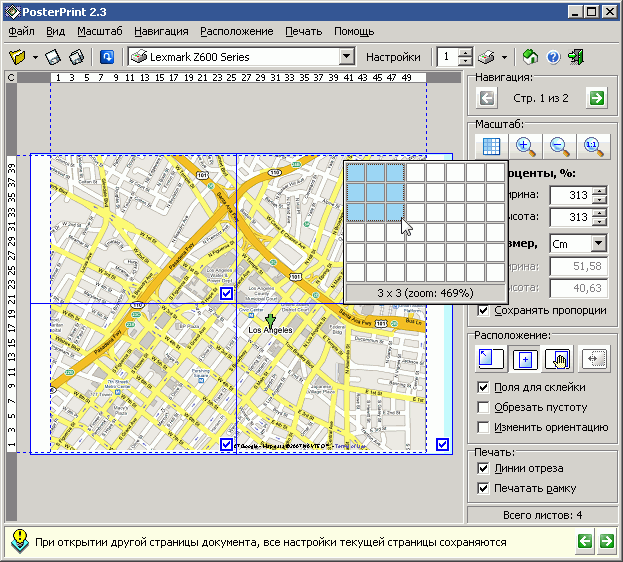Expand the open-file dropdown arrow
623x562 pixels.
pos(35,58)
